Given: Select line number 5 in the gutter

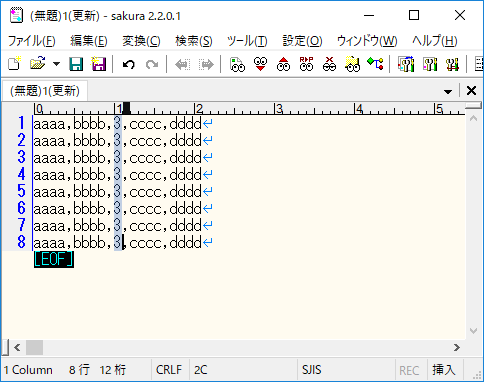Looking at the screenshot, I should 21,191.
